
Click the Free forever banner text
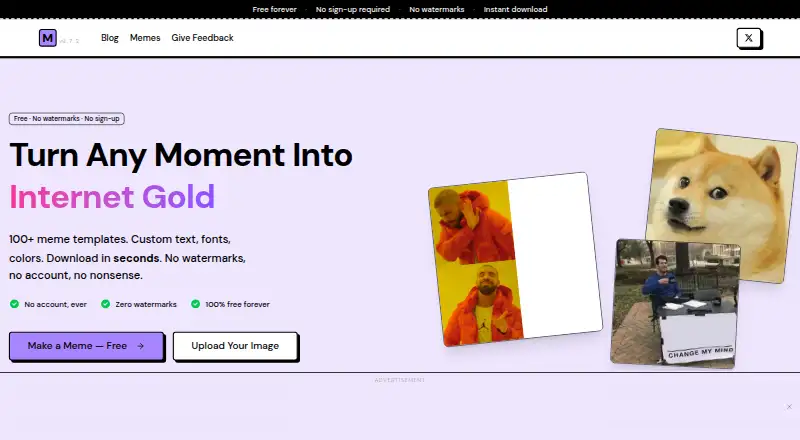coord(274,9)
